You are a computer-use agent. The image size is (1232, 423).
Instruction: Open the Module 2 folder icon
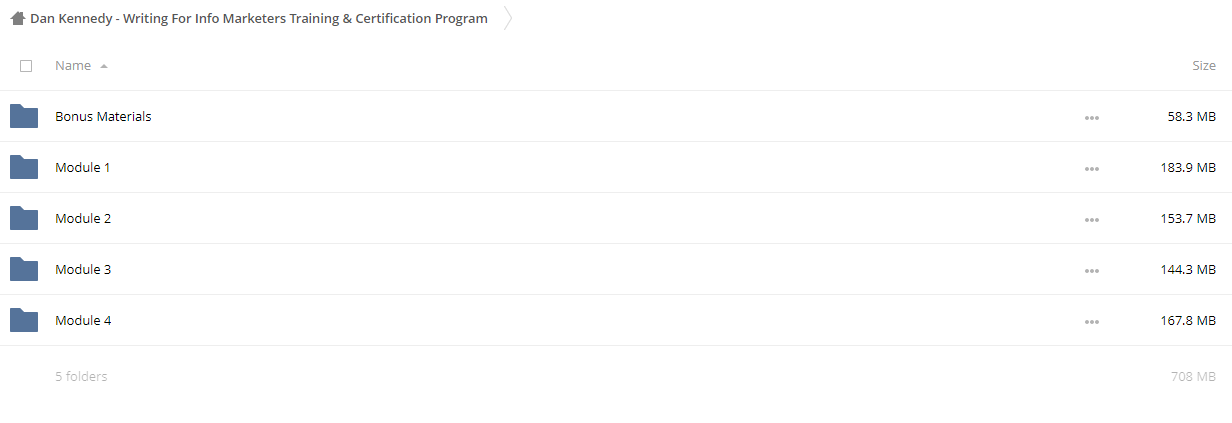pos(24,218)
